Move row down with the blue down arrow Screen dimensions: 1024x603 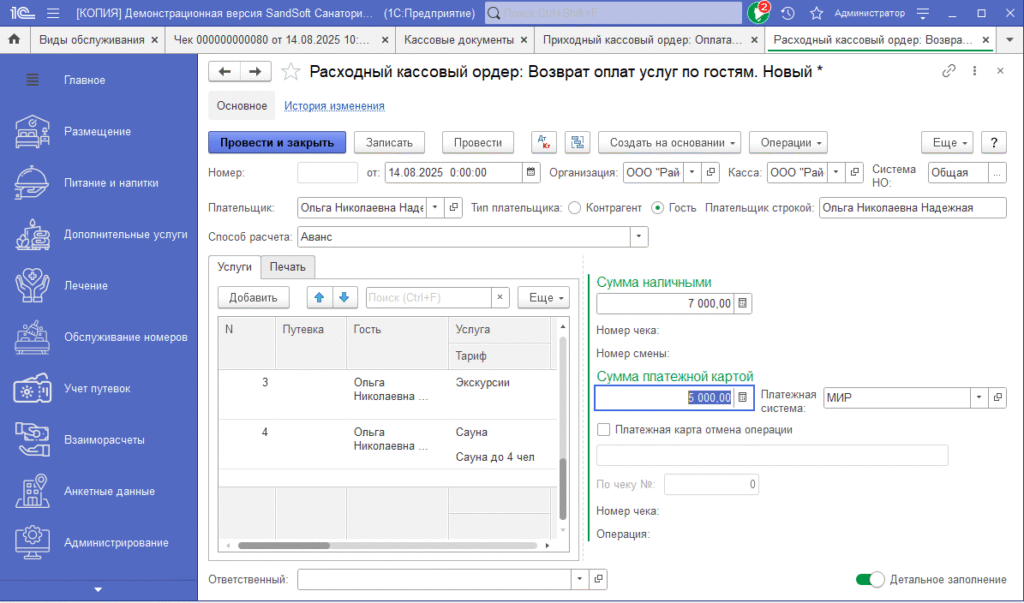tap(343, 297)
